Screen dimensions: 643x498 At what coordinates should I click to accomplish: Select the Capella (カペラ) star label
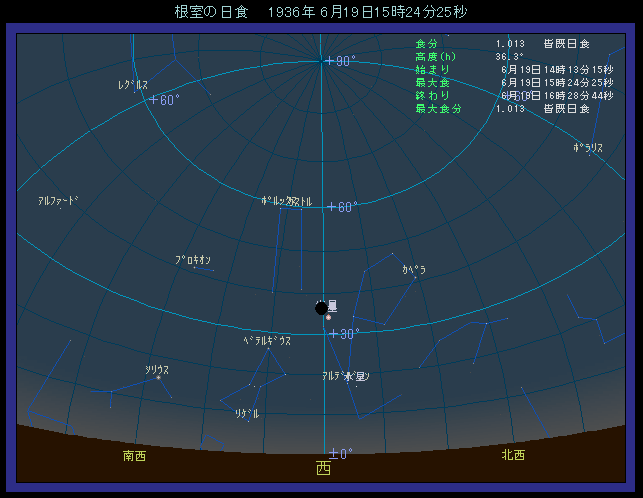pos(414,269)
